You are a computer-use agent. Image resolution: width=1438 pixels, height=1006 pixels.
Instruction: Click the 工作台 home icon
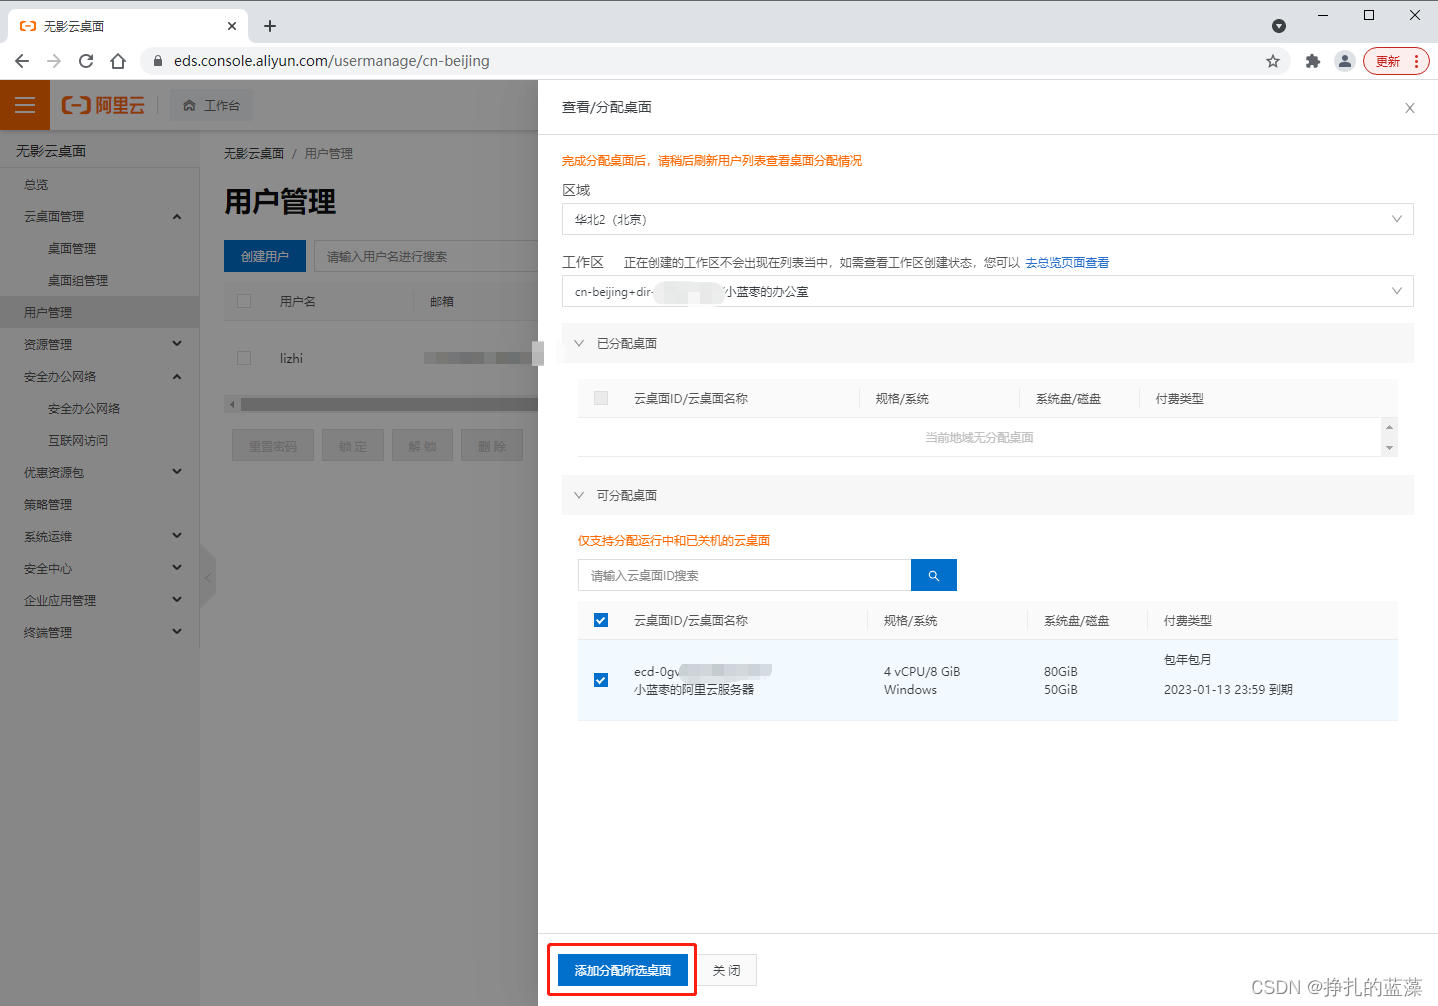(210, 104)
